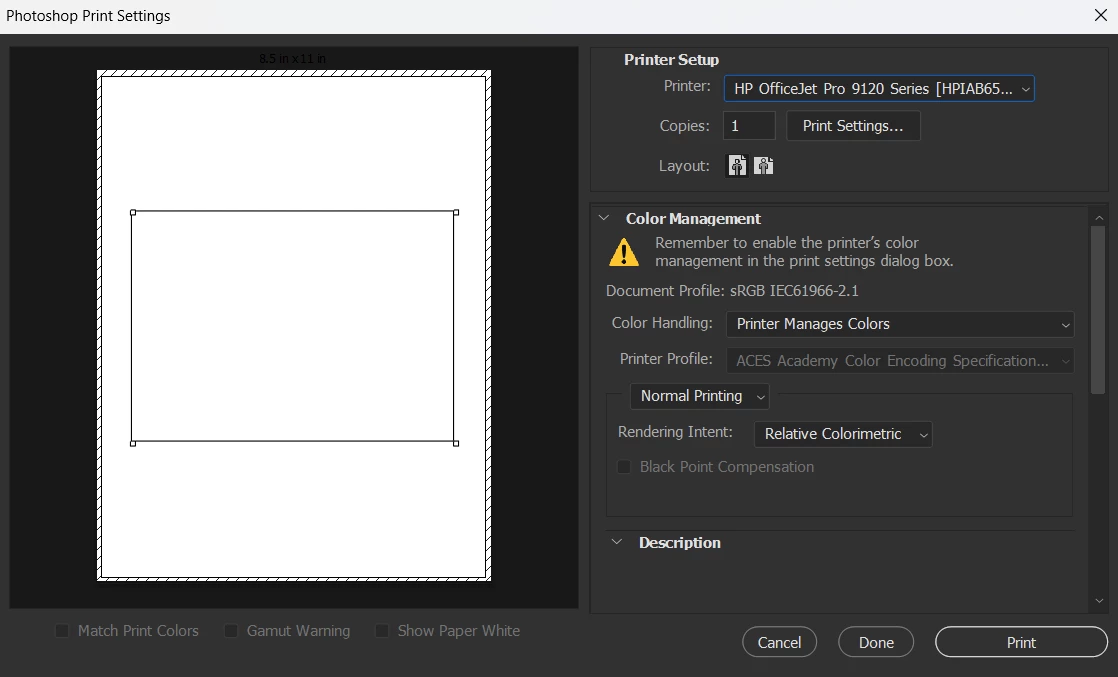The image size is (1118, 677).
Task: Toggle the Gamut Warning checkbox
Action: click(230, 631)
